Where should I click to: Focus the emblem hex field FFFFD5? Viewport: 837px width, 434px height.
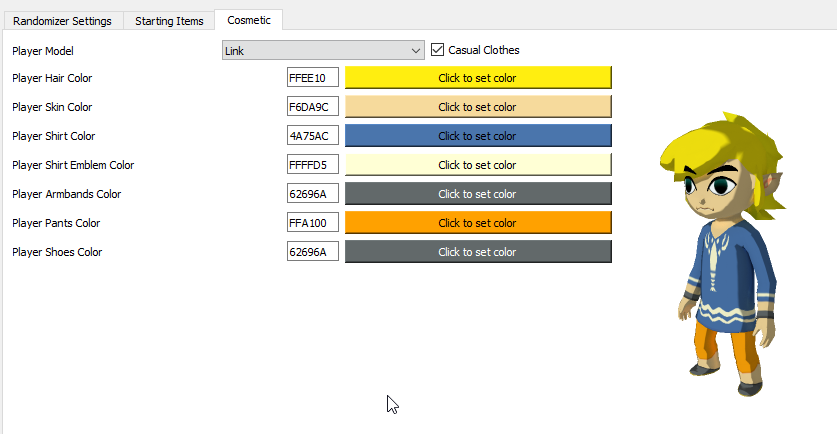(x=313, y=164)
